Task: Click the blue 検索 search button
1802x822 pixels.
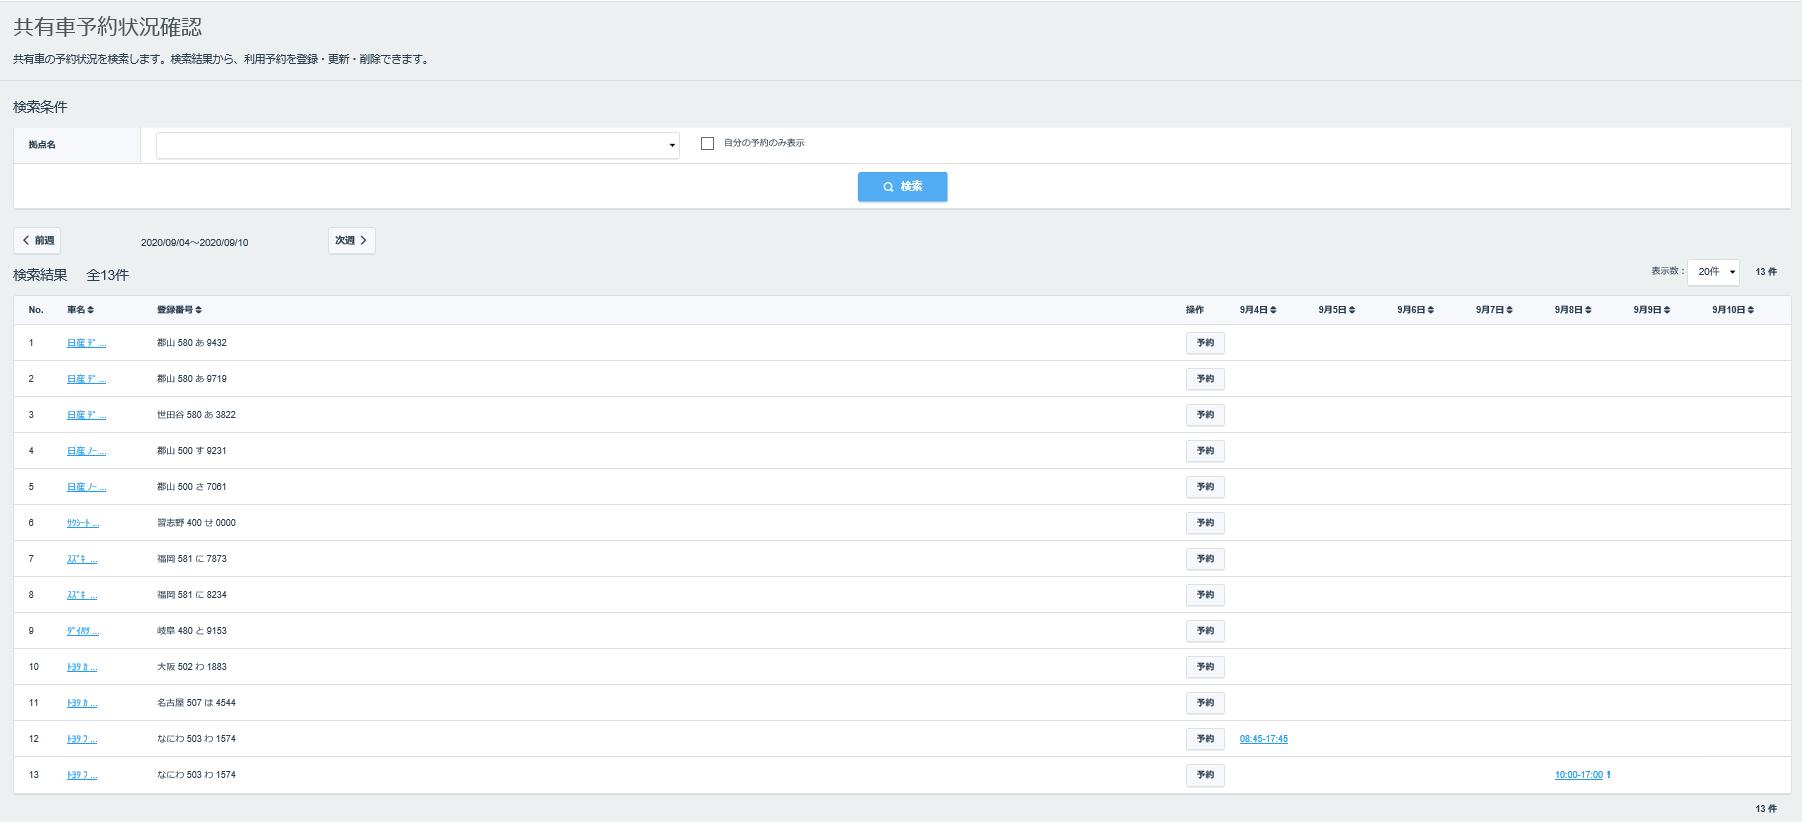Action: (902, 187)
